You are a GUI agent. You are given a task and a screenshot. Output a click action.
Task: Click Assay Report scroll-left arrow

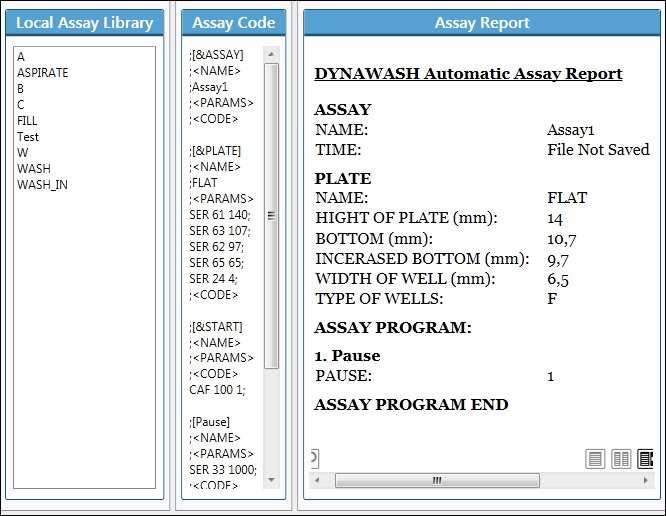317,480
